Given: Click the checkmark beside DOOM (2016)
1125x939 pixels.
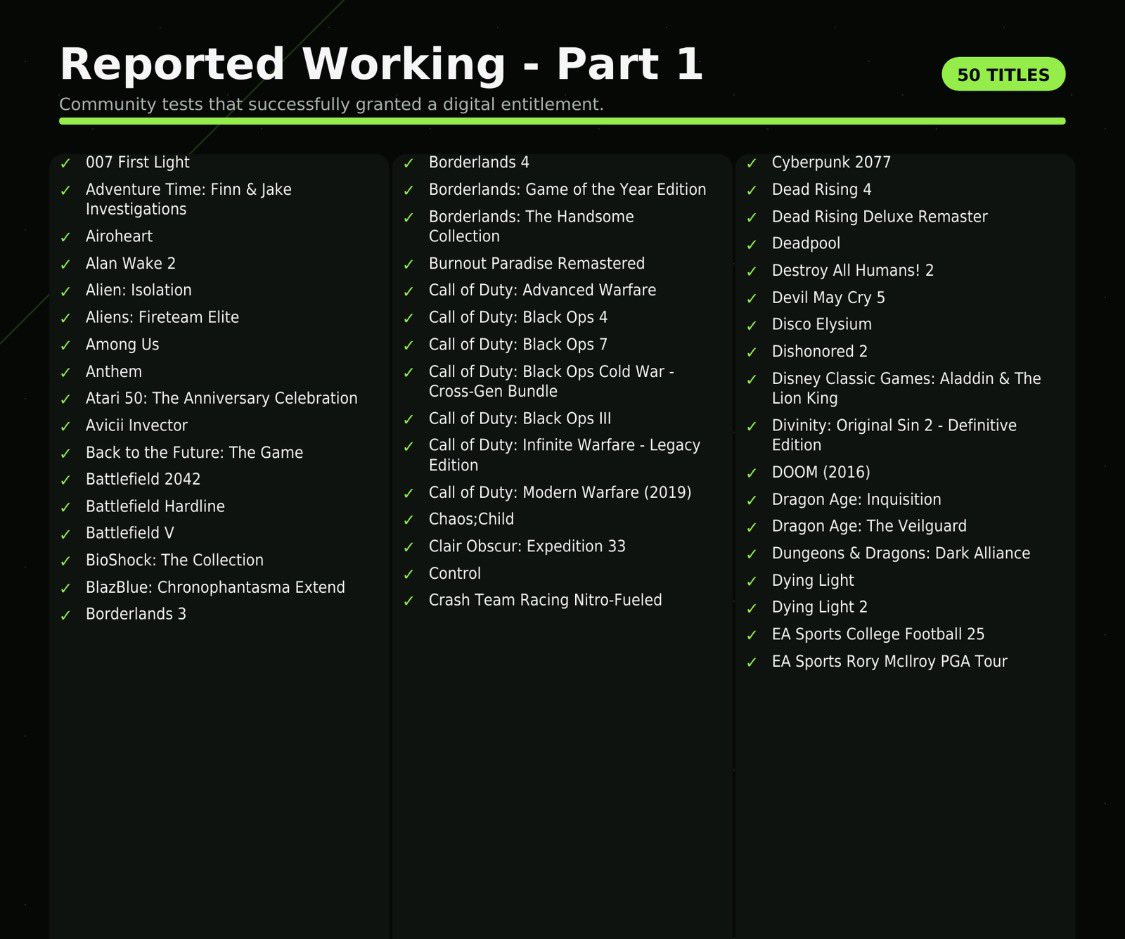Looking at the screenshot, I should (751, 473).
